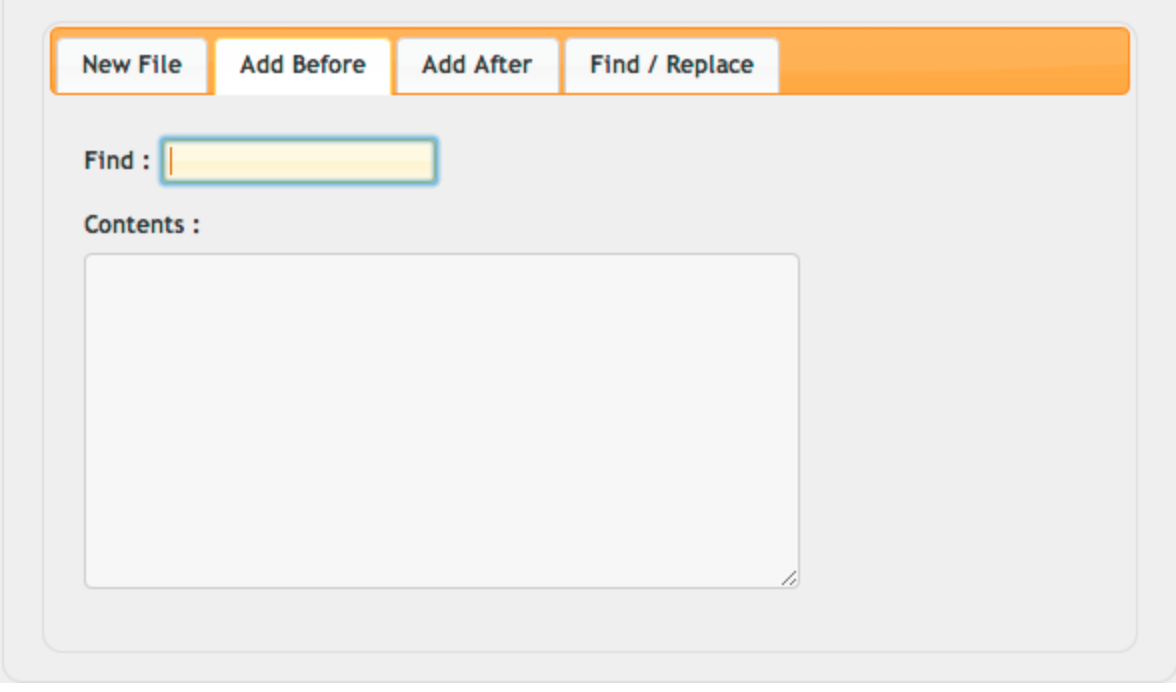The width and height of the screenshot is (1176, 692).
Task: Click blank panel area beside Contents box
Action: pyautogui.click(x=966, y=420)
